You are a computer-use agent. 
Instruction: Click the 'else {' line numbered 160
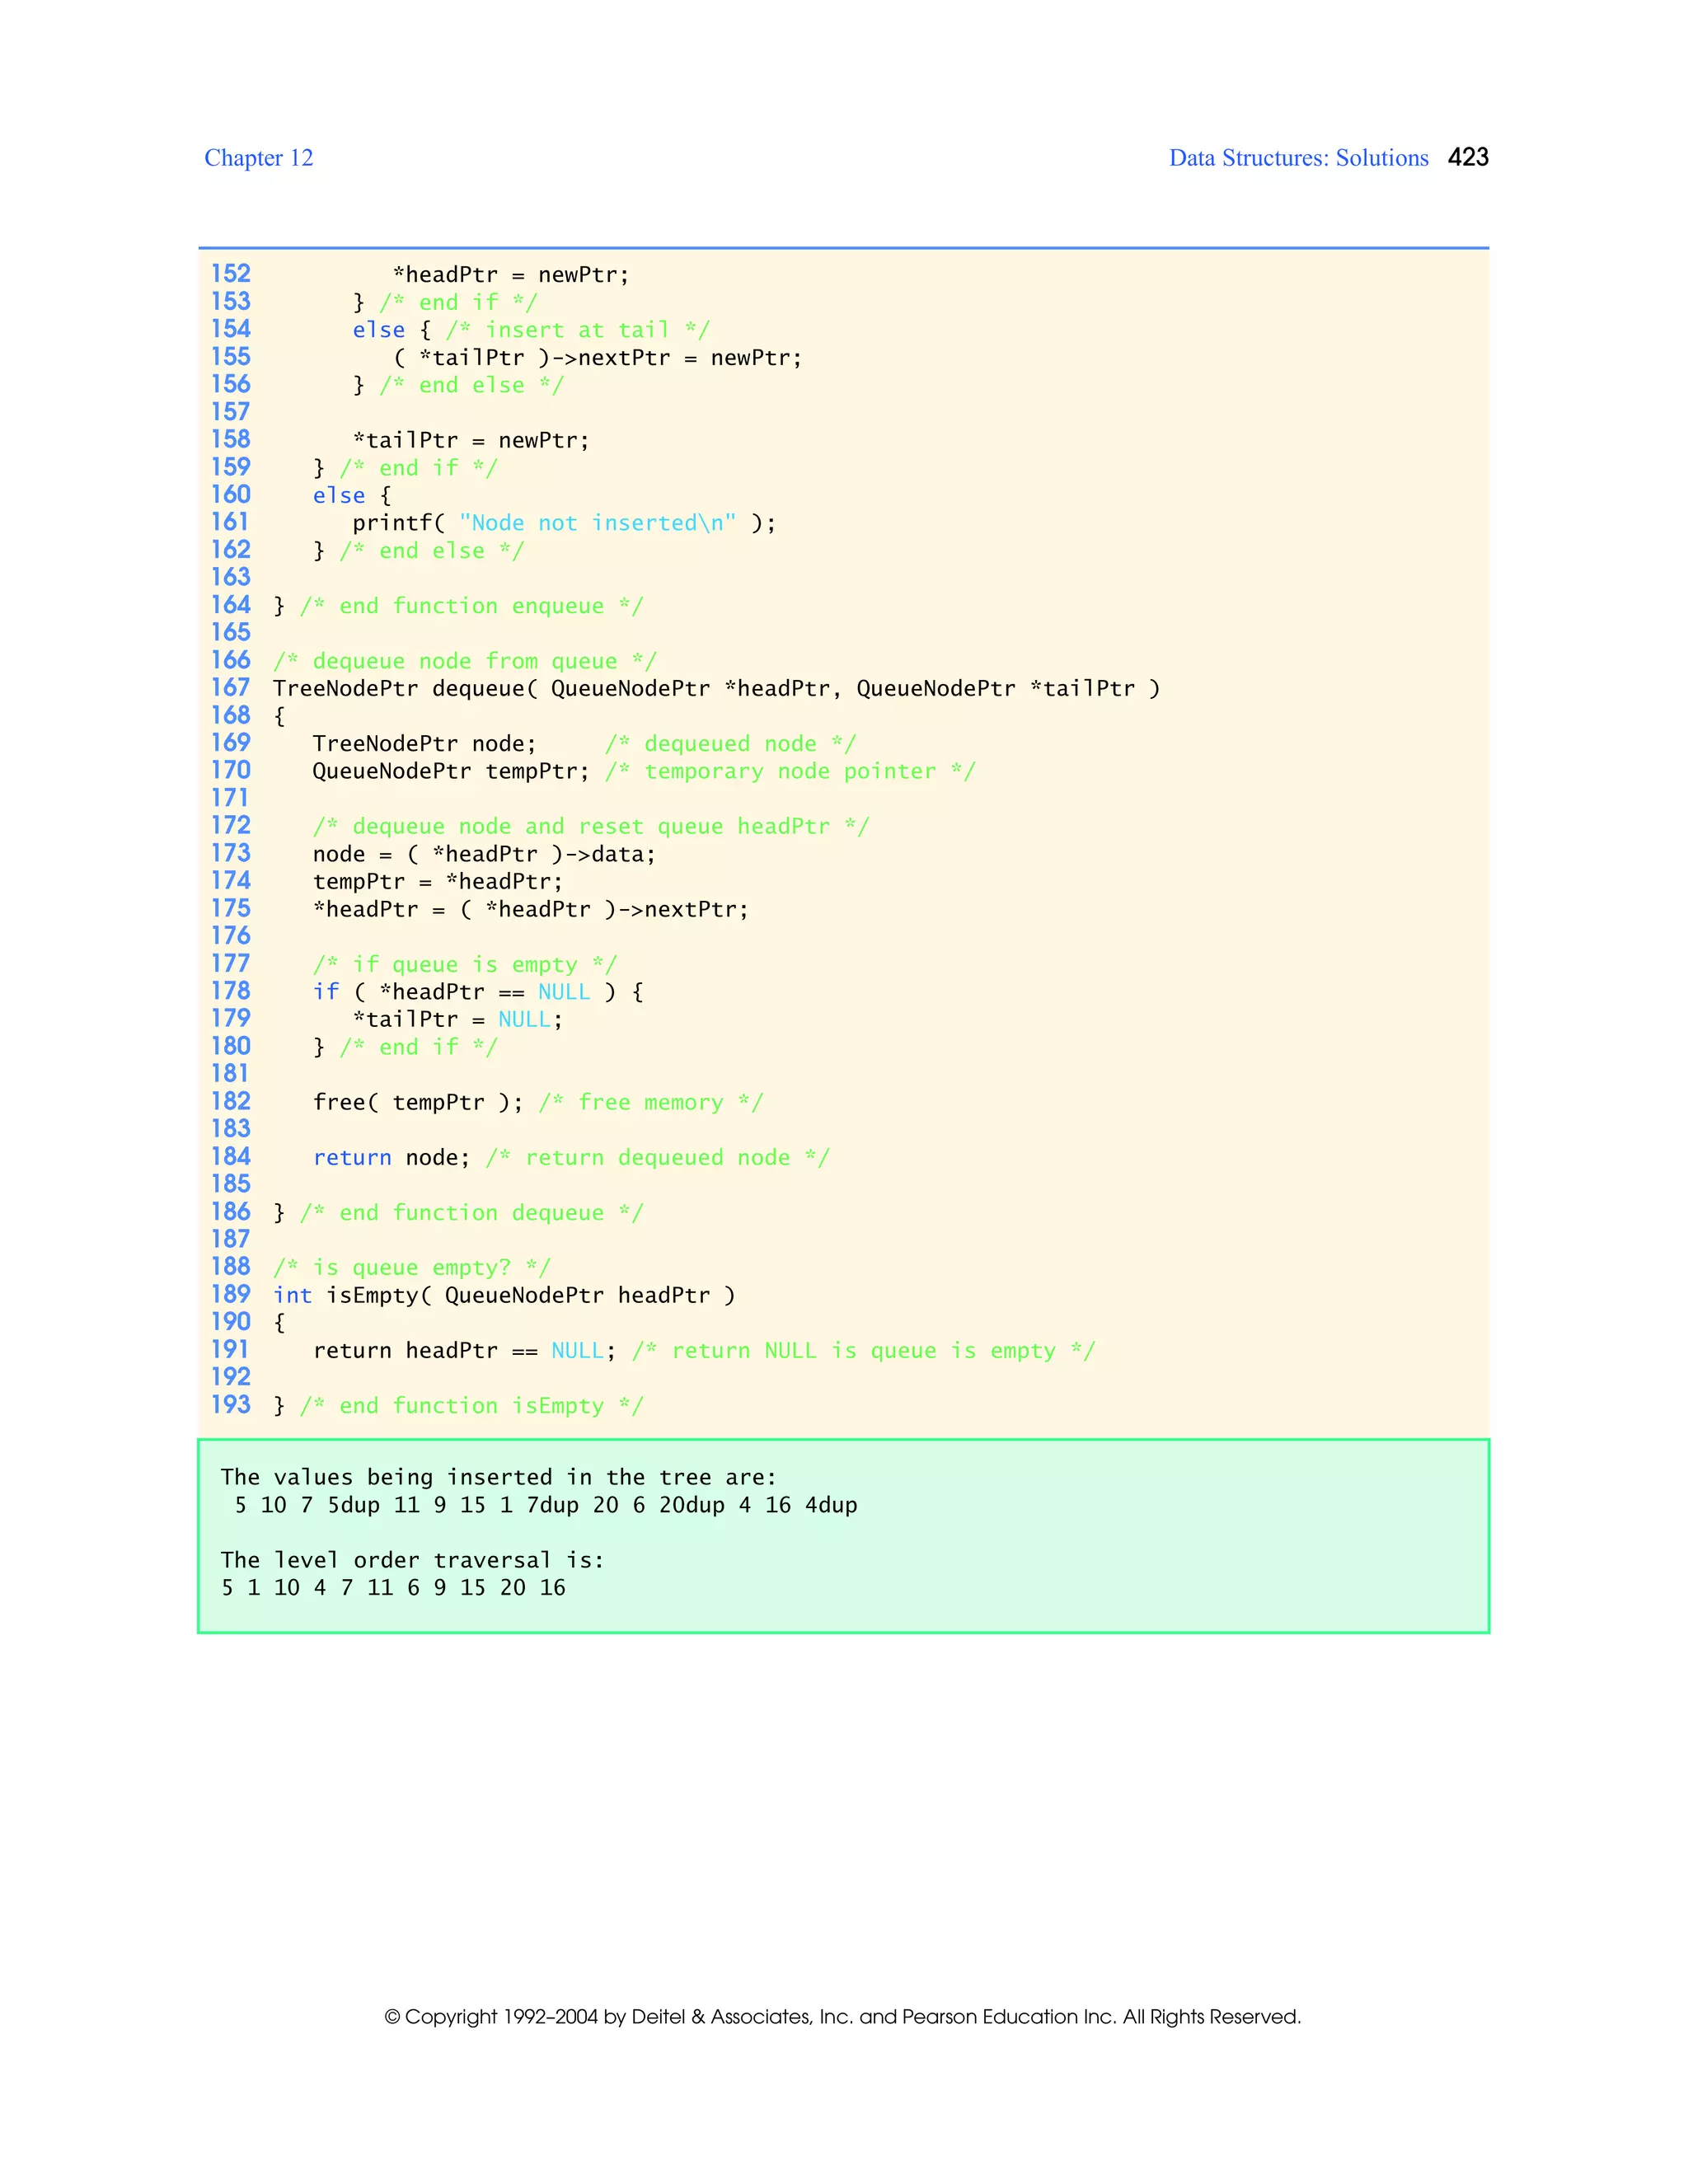coord(351,496)
